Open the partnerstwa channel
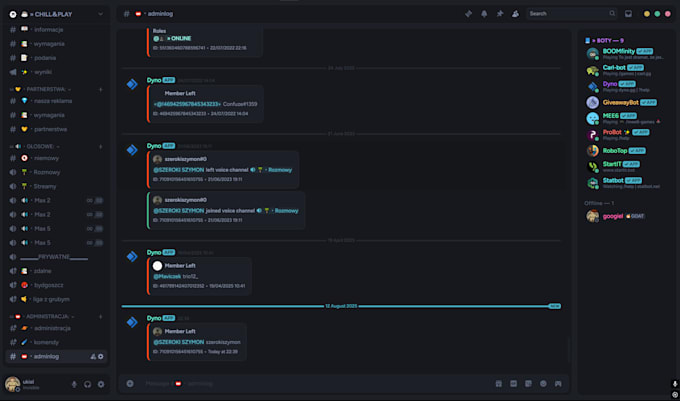Screen dimensions: 680x401 [x=56, y=129]
